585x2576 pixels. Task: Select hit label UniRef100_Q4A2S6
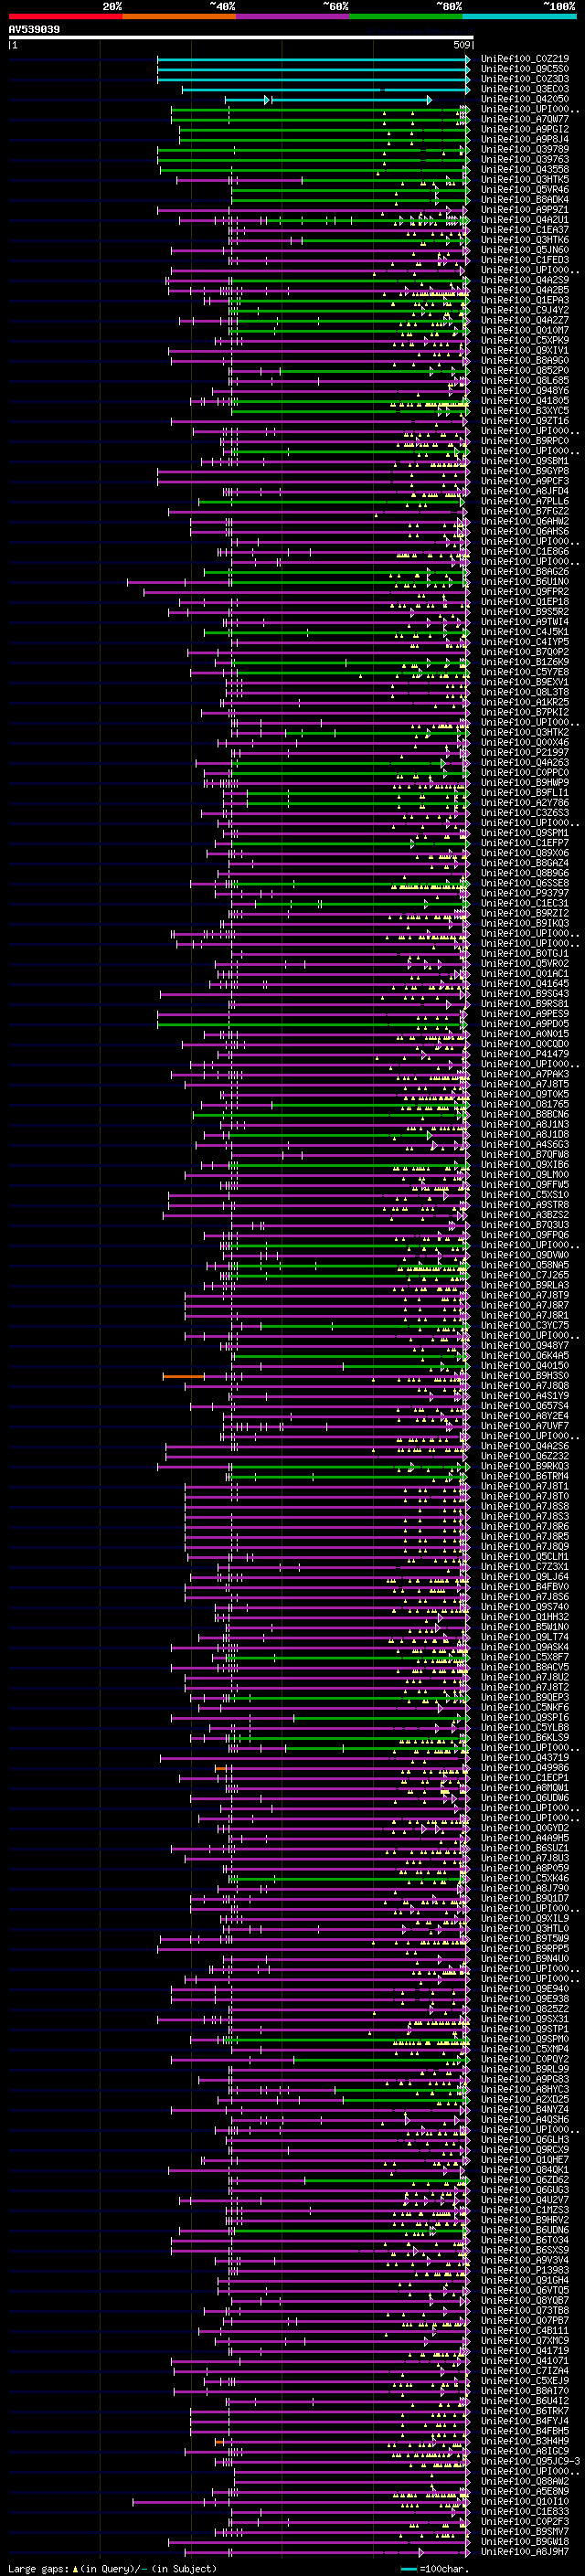525,1446
